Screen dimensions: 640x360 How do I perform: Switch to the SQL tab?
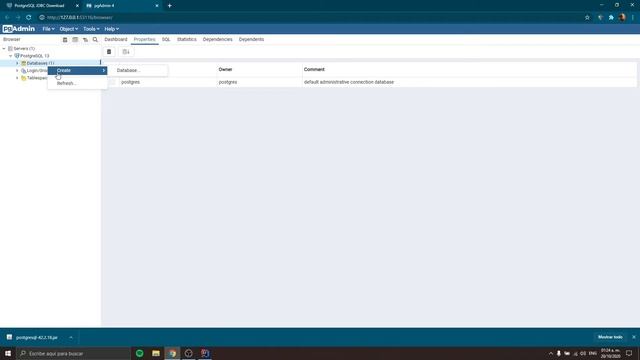tap(166, 40)
